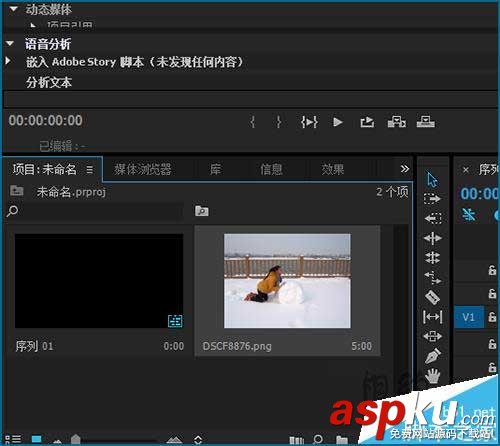Click the Mark In brace button
Image resolution: width=500 pixels, height=446 pixels.
(253, 122)
